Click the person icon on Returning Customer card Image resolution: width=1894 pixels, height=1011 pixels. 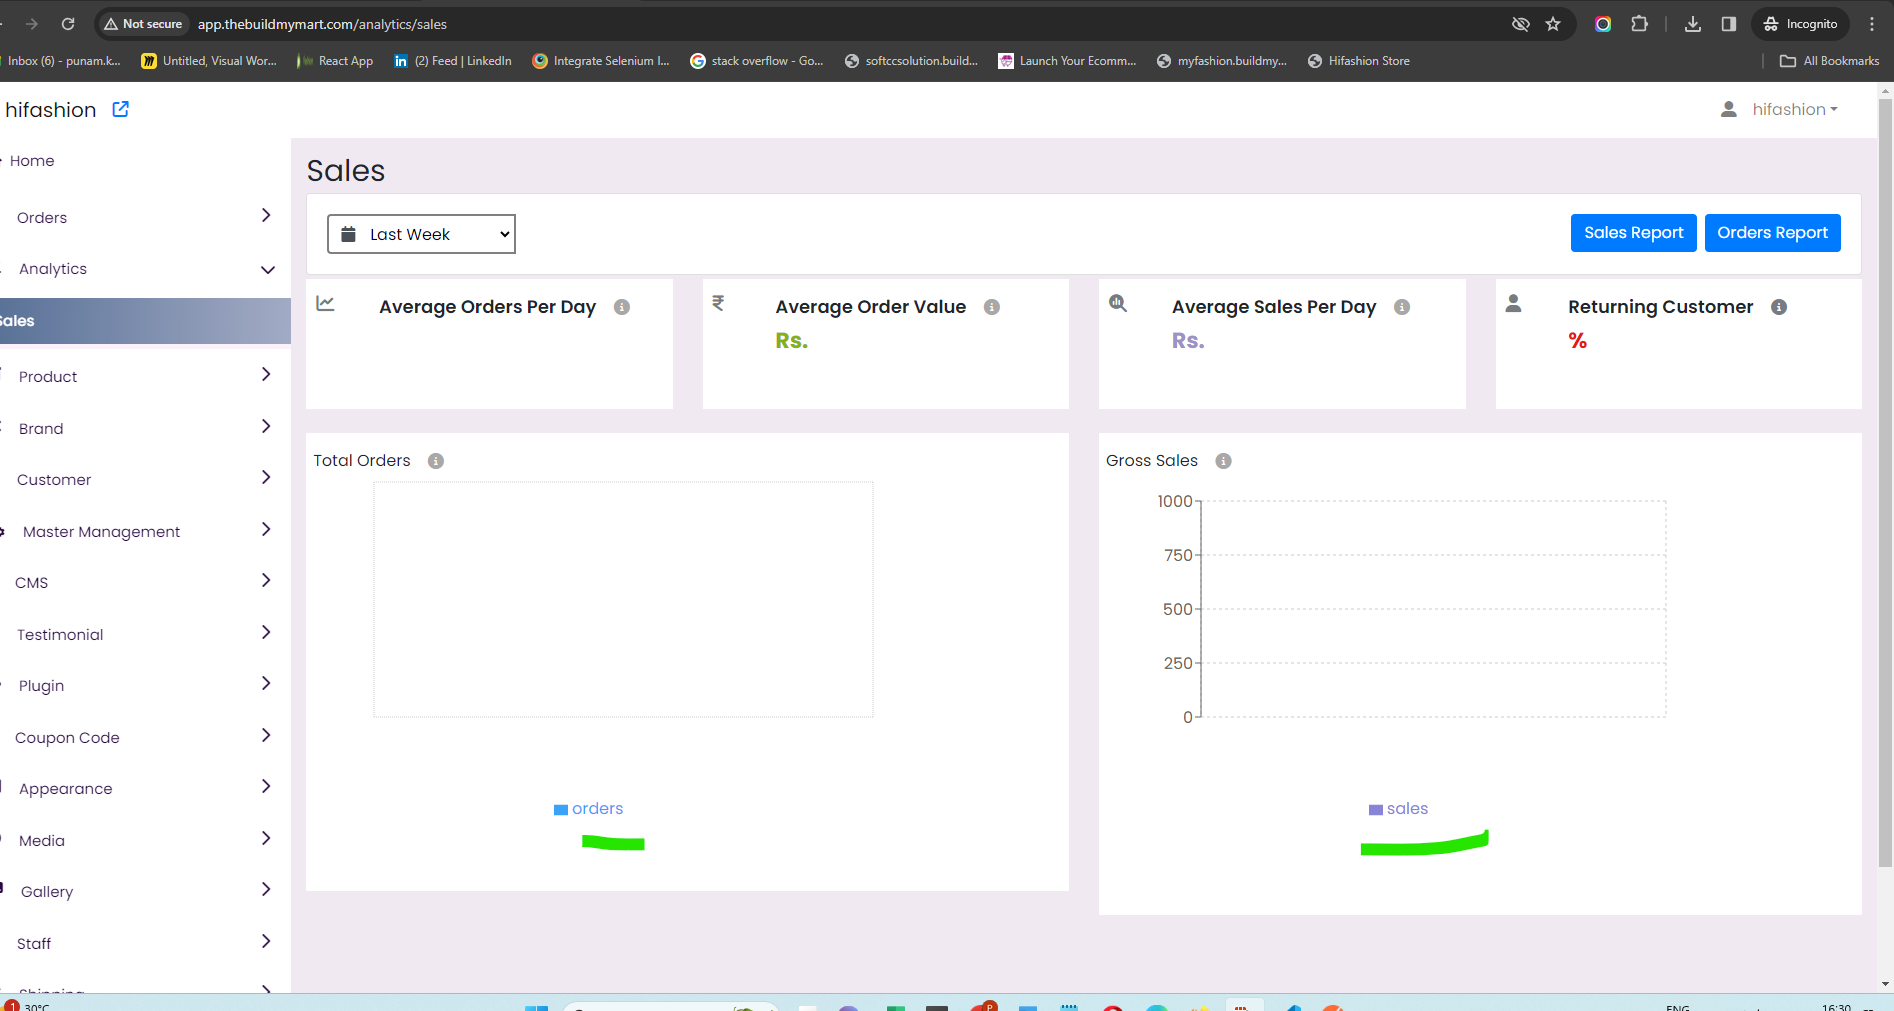[1514, 303]
